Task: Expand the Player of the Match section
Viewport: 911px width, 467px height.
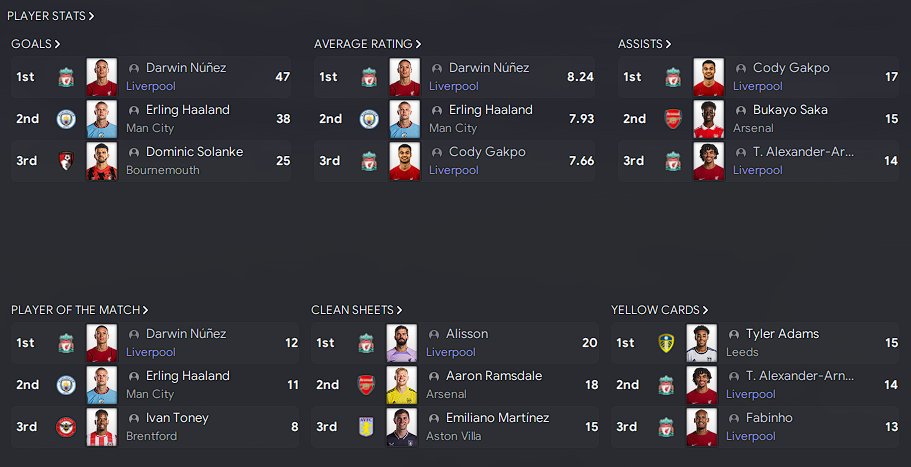Action: [80, 310]
